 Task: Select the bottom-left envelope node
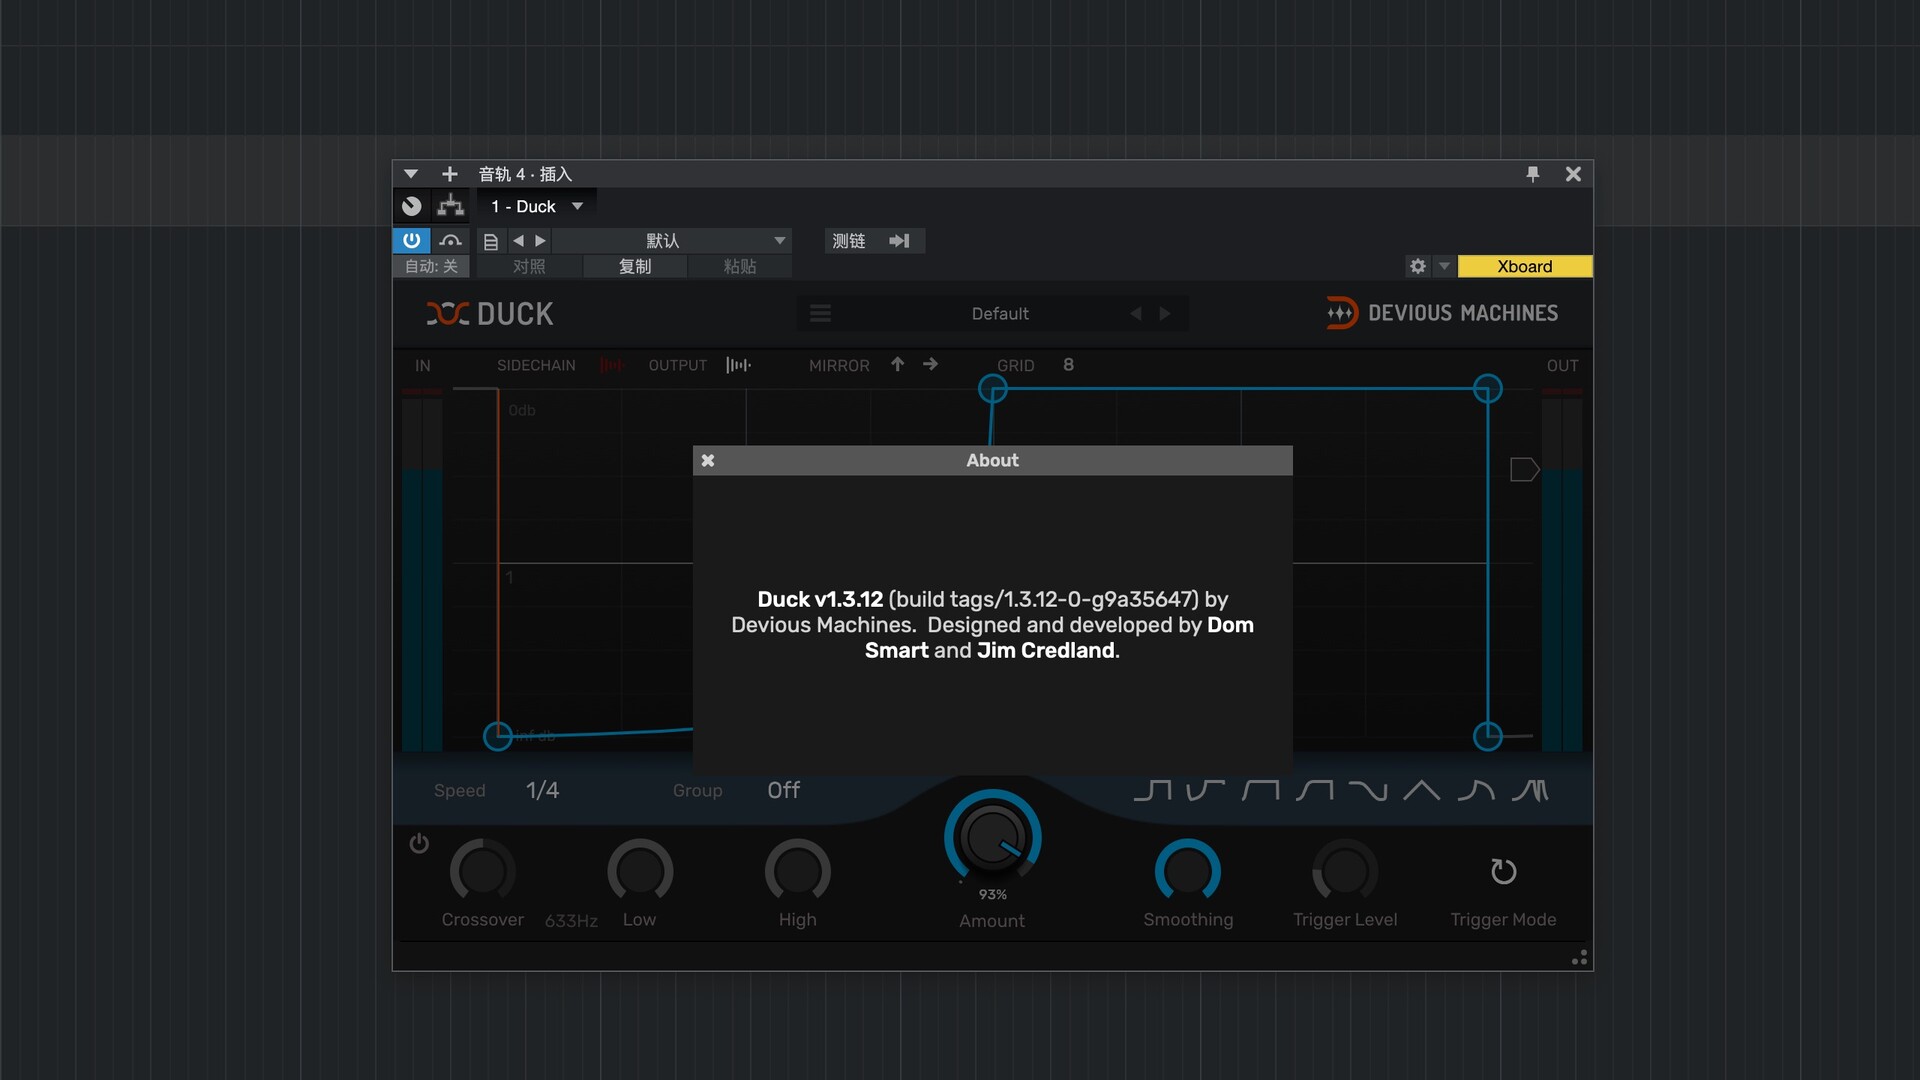point(498,736)
